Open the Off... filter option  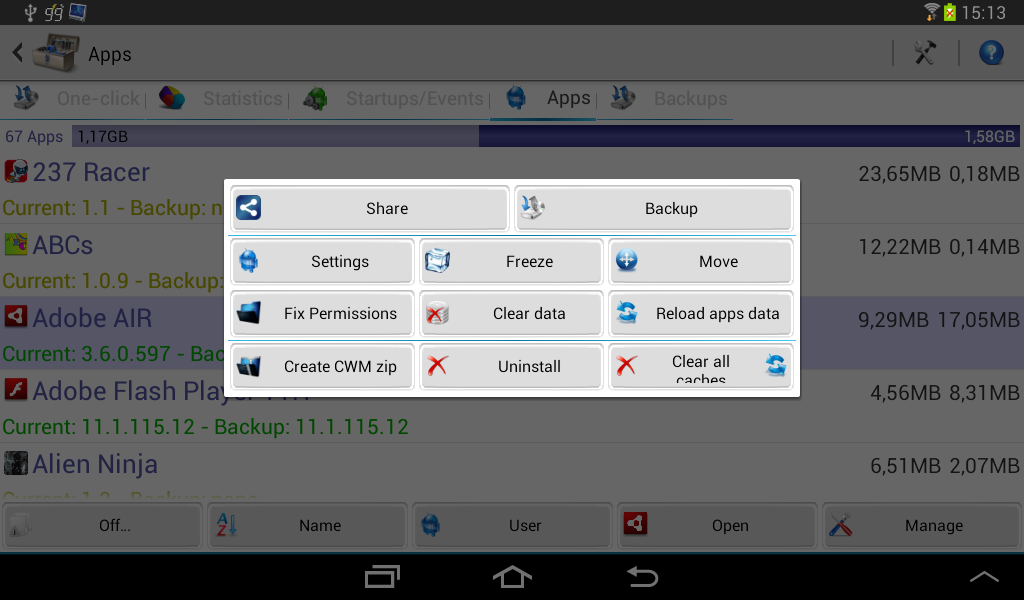(x=101, y=525)
